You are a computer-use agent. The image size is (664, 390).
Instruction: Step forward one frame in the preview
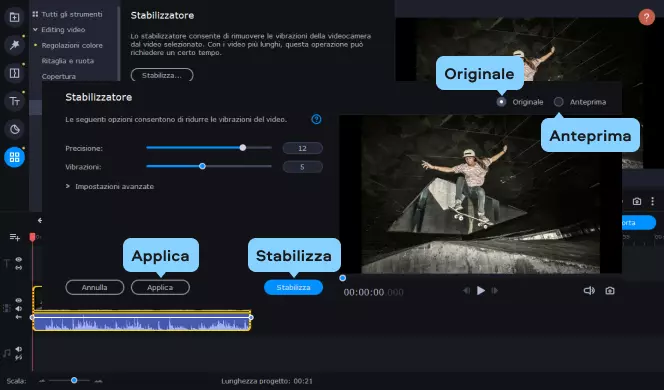[495, 290]
